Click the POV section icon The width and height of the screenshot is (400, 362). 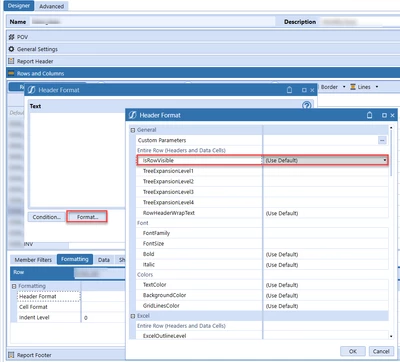point(11,37)
